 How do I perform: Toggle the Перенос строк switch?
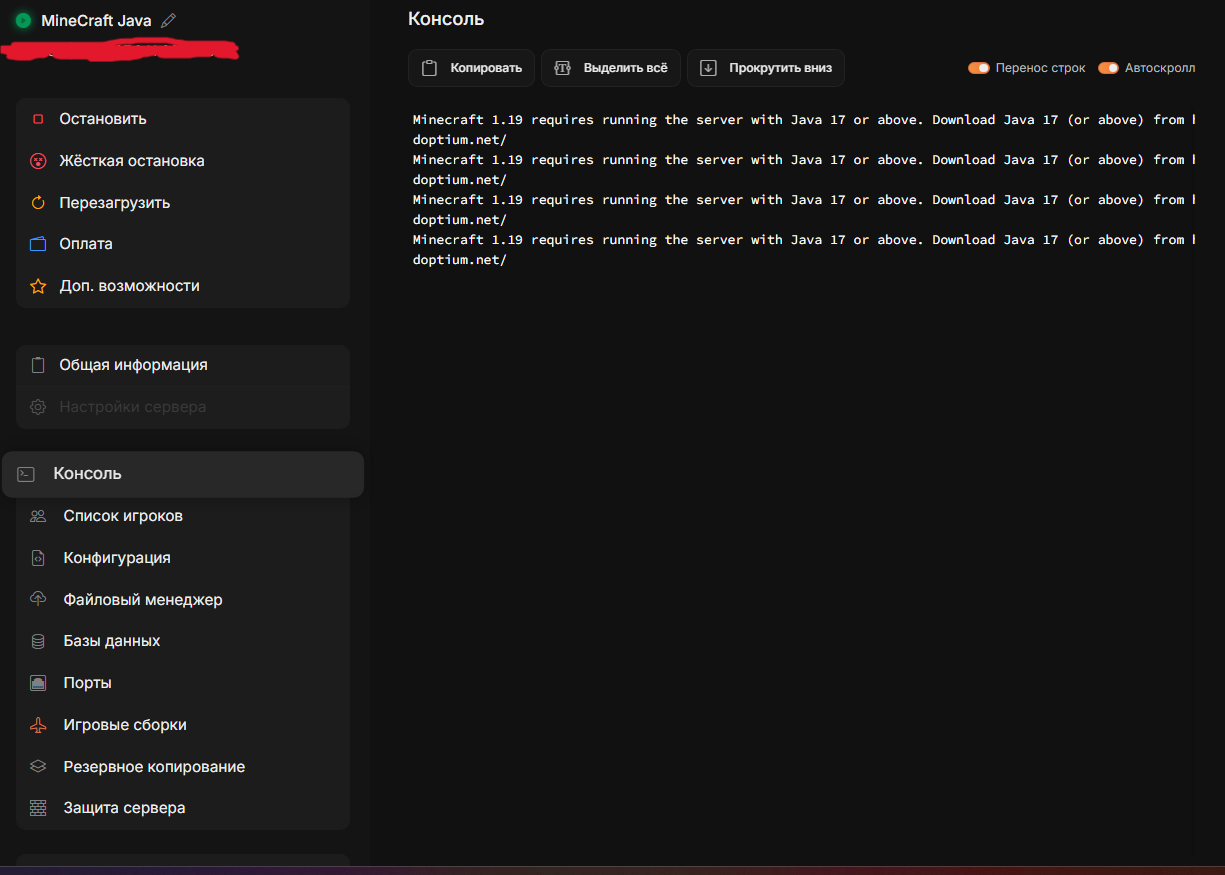978,68
